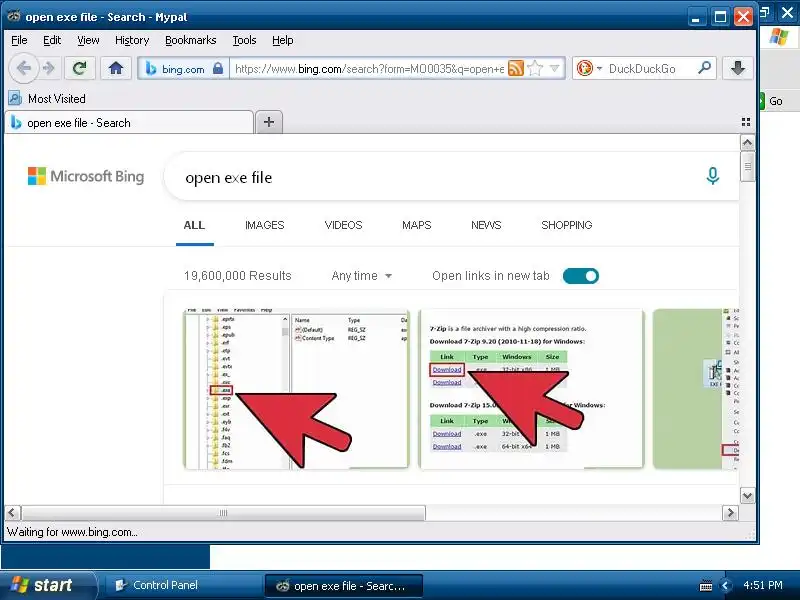This screenshot has height=600, width=800.
Task: Switch to the MAPS results tab
Action: 416,226
